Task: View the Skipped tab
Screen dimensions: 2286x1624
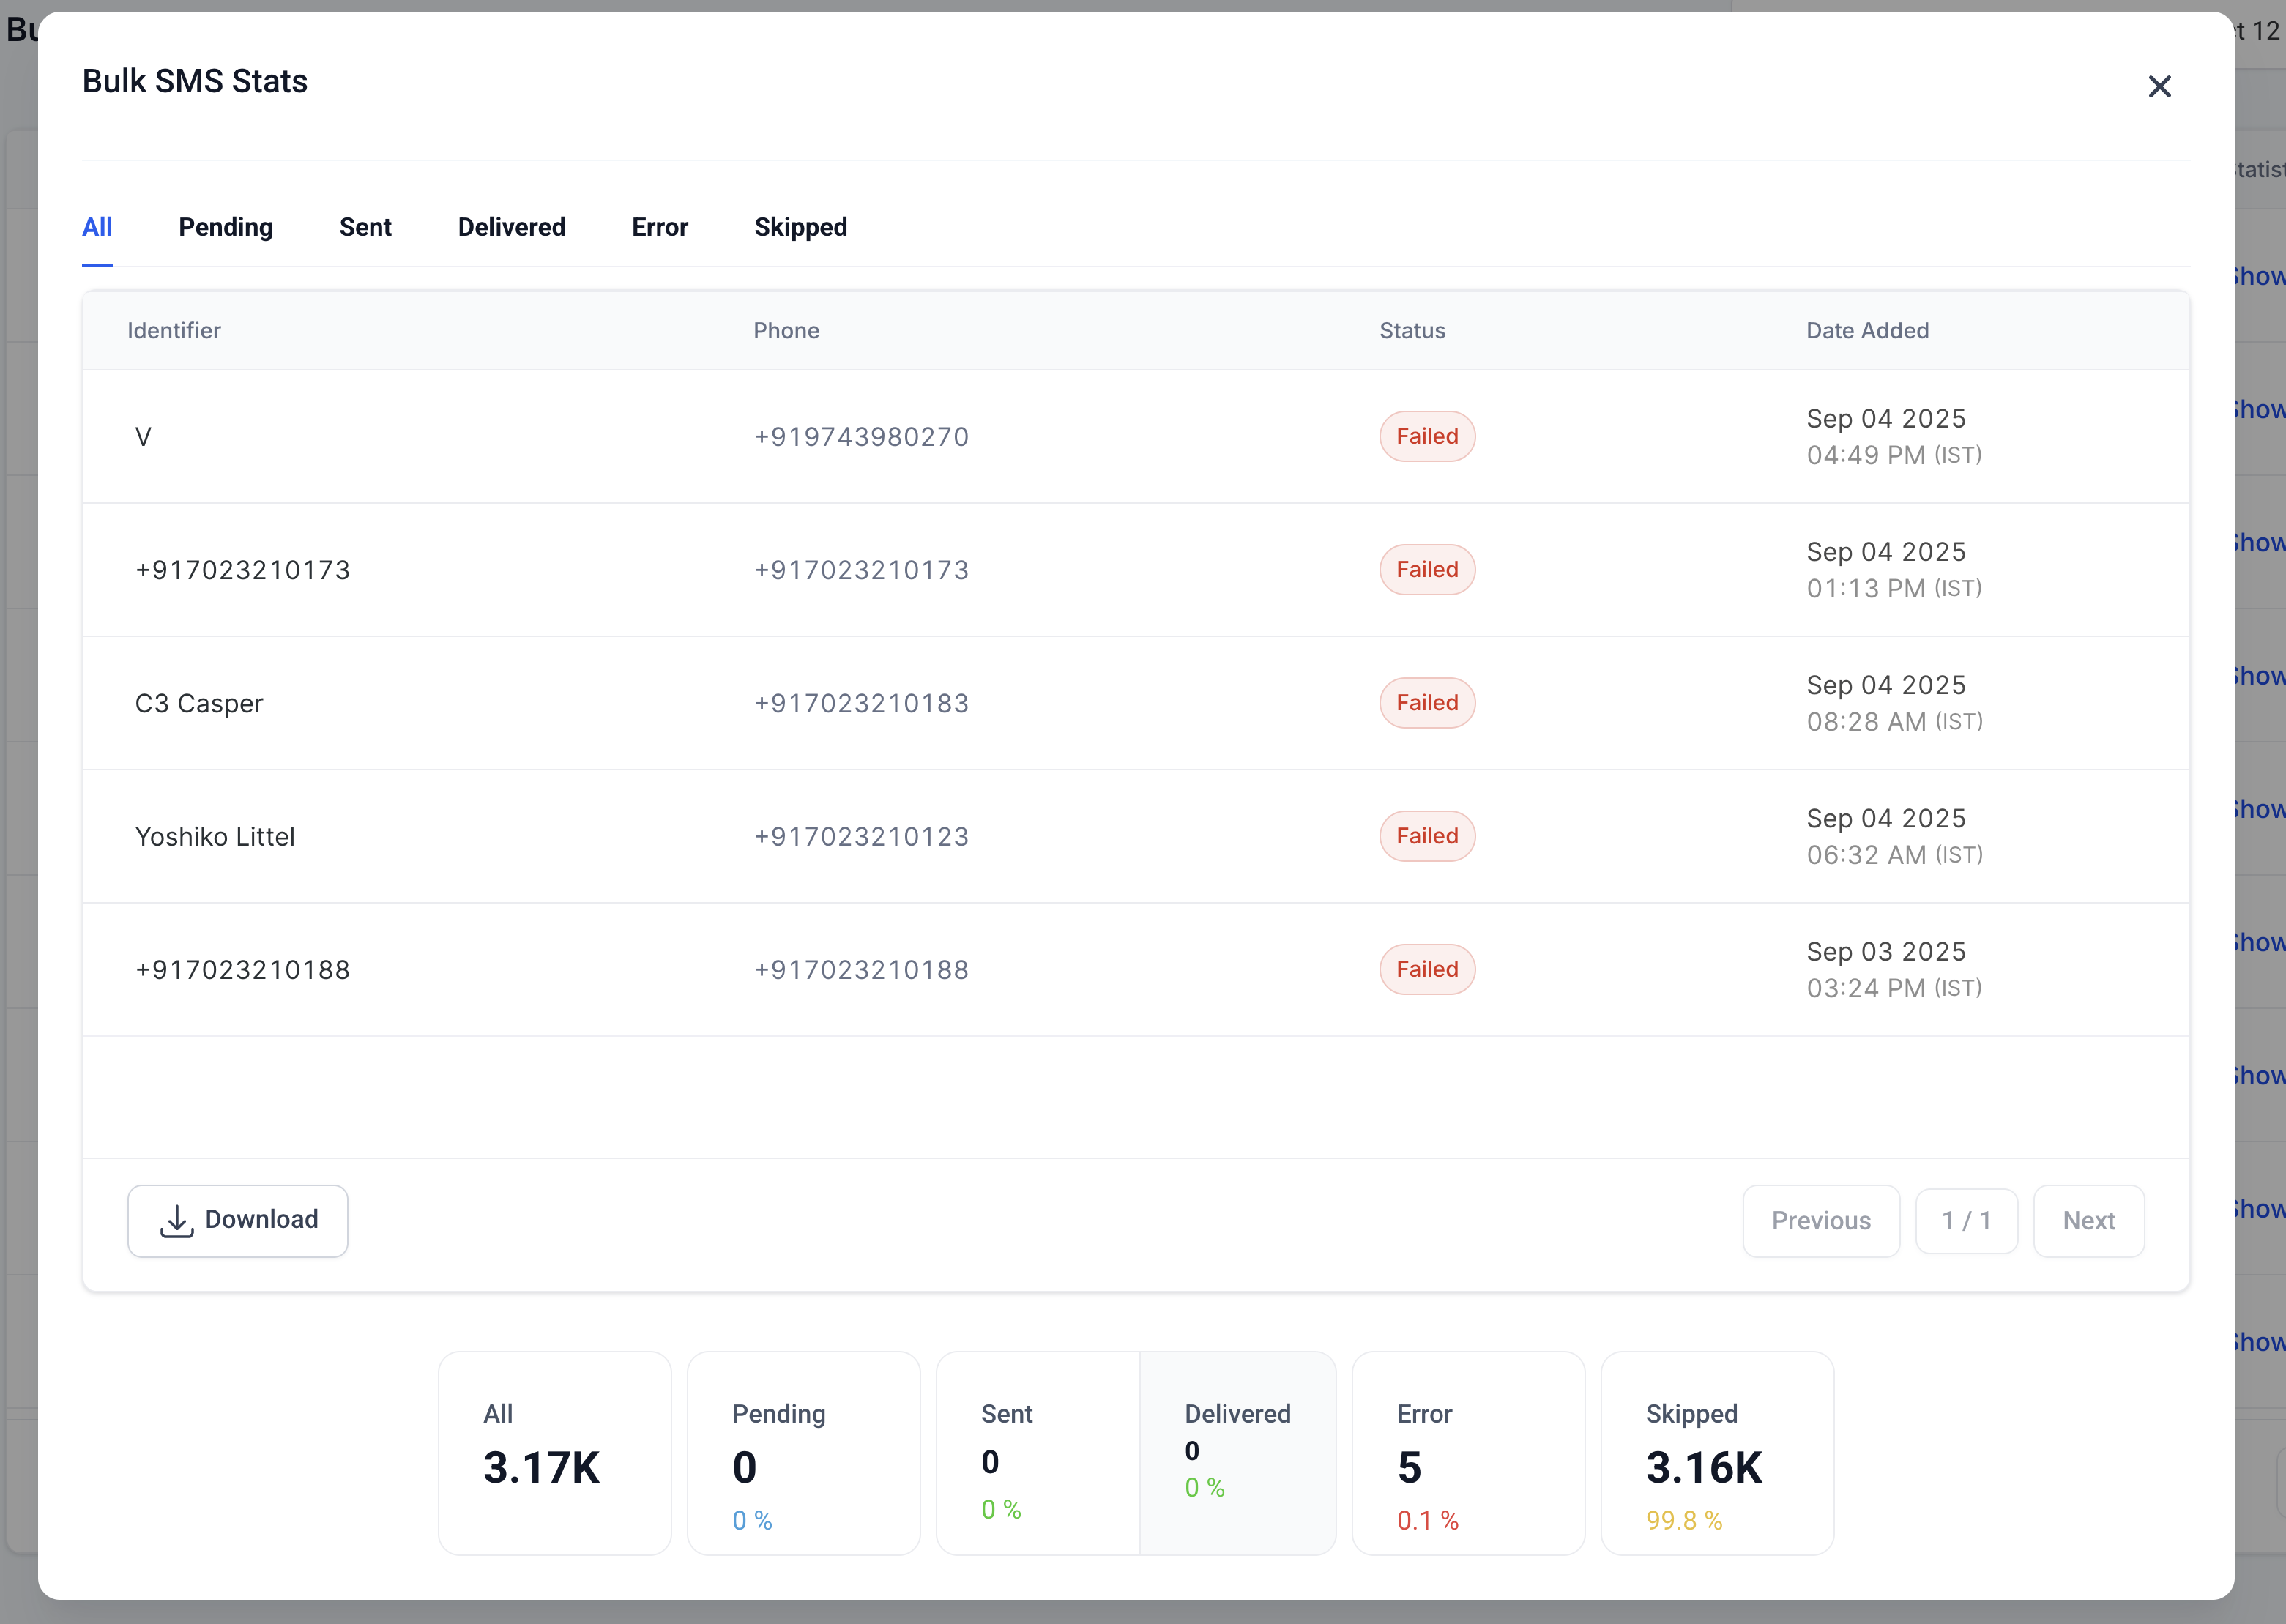Action: (x=800, y=227)
